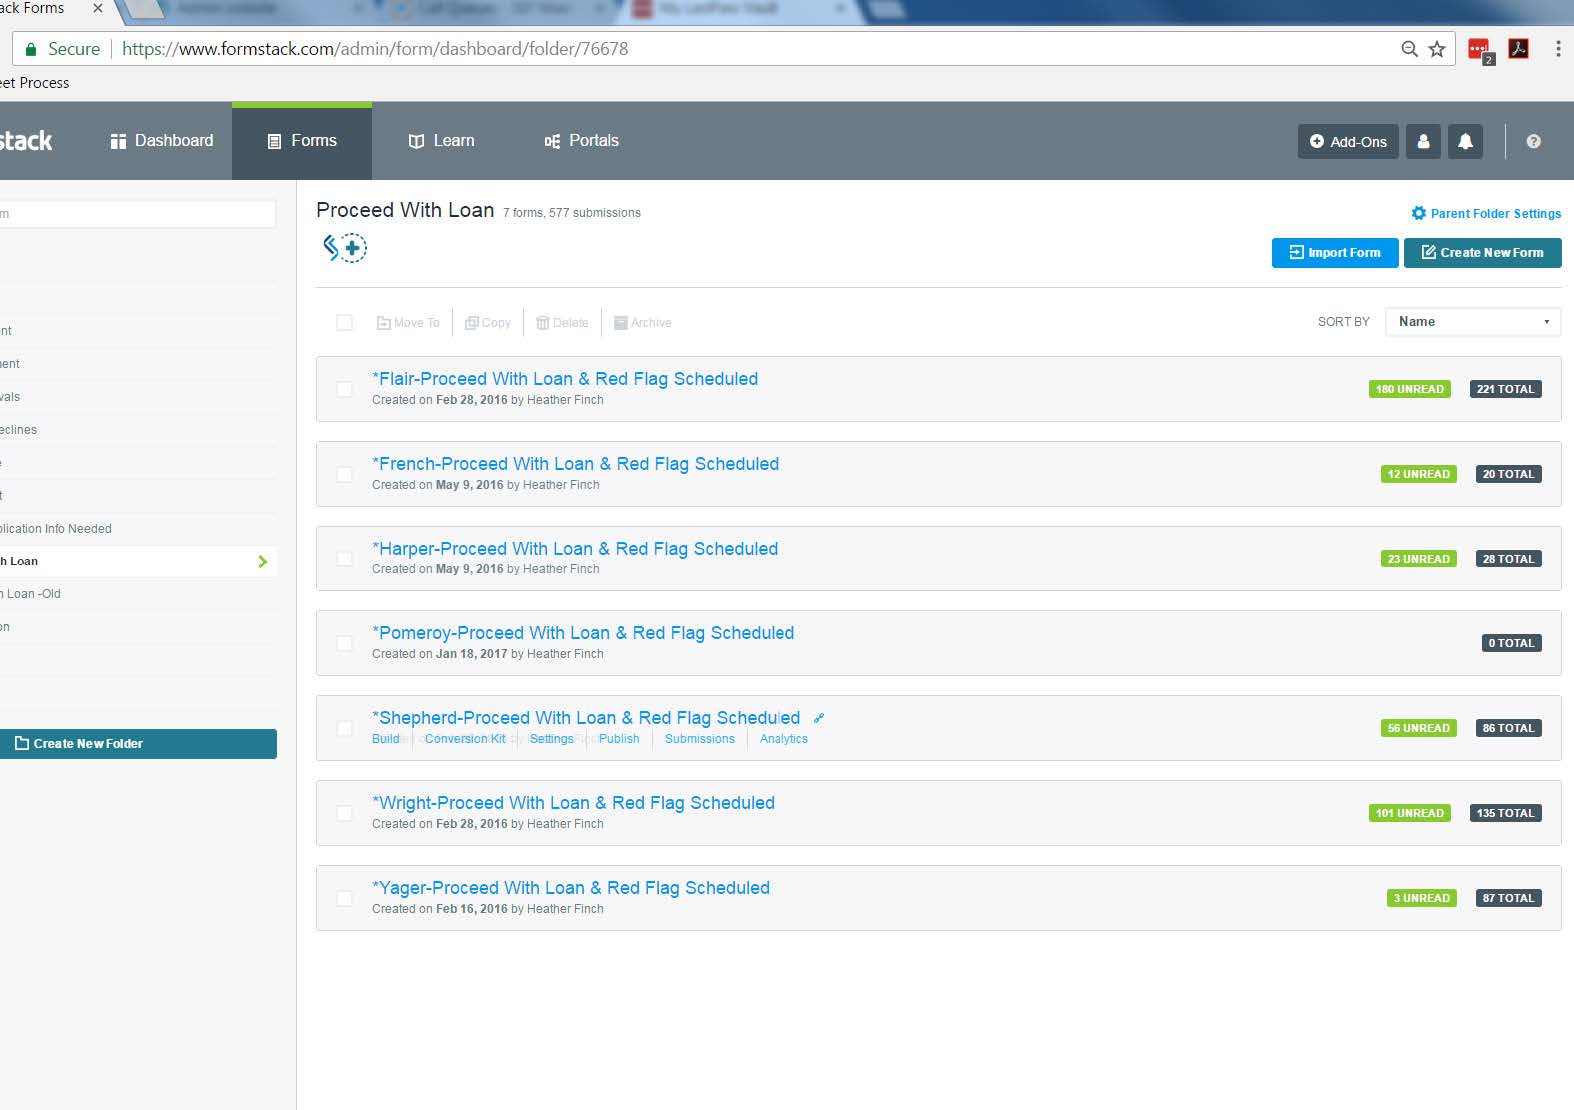Check the Wright-Proceed With Loan form box

click(x=344, y=813)
